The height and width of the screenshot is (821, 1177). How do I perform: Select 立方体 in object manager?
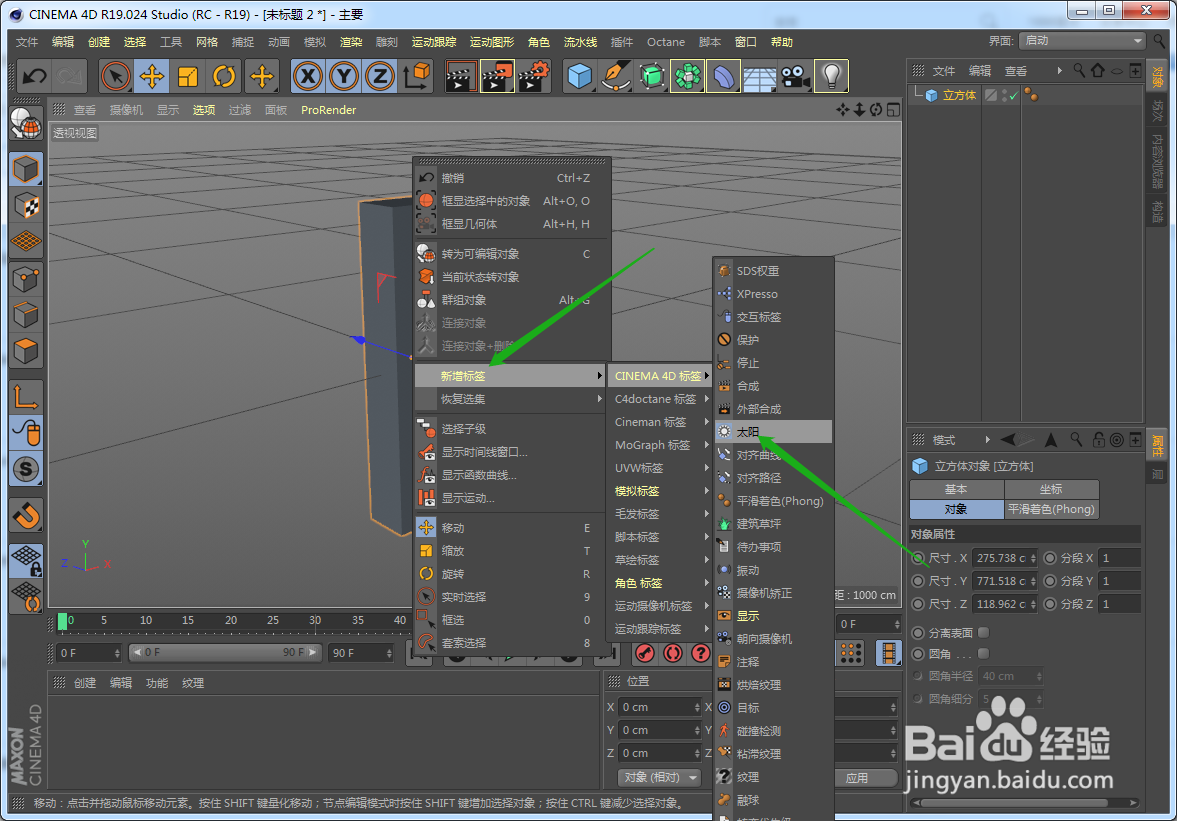tap(959, 95)
